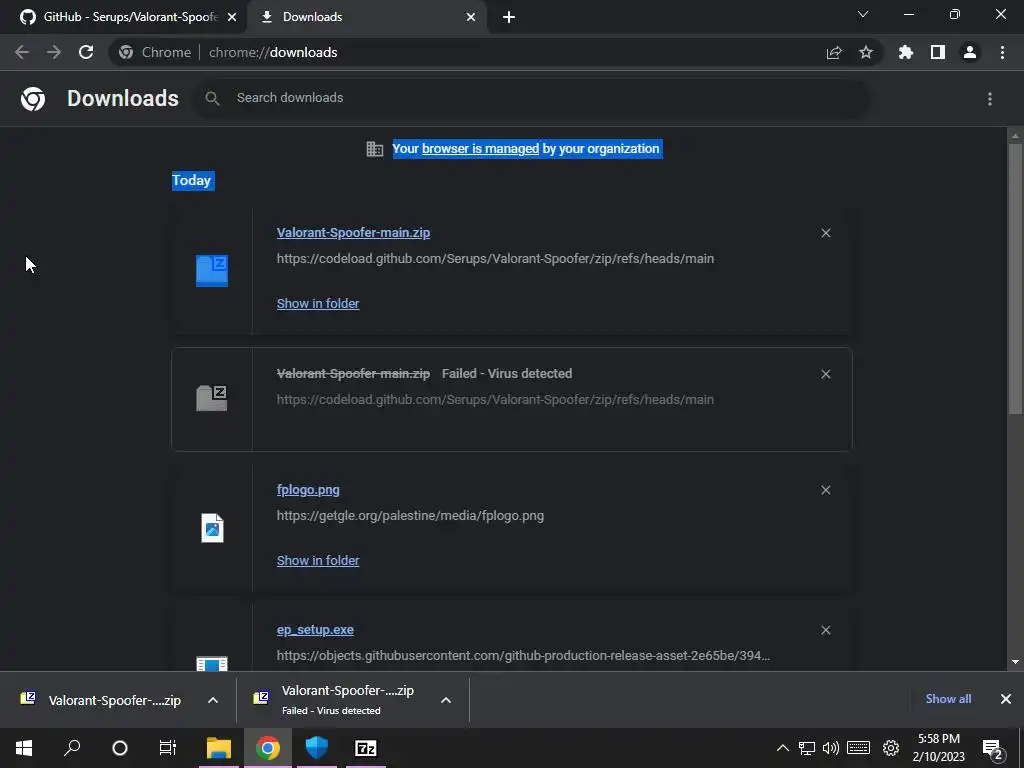Show in folder for fplogo.png
Viewport: 1024px width, 768px height.
click(x=318, y=561)
